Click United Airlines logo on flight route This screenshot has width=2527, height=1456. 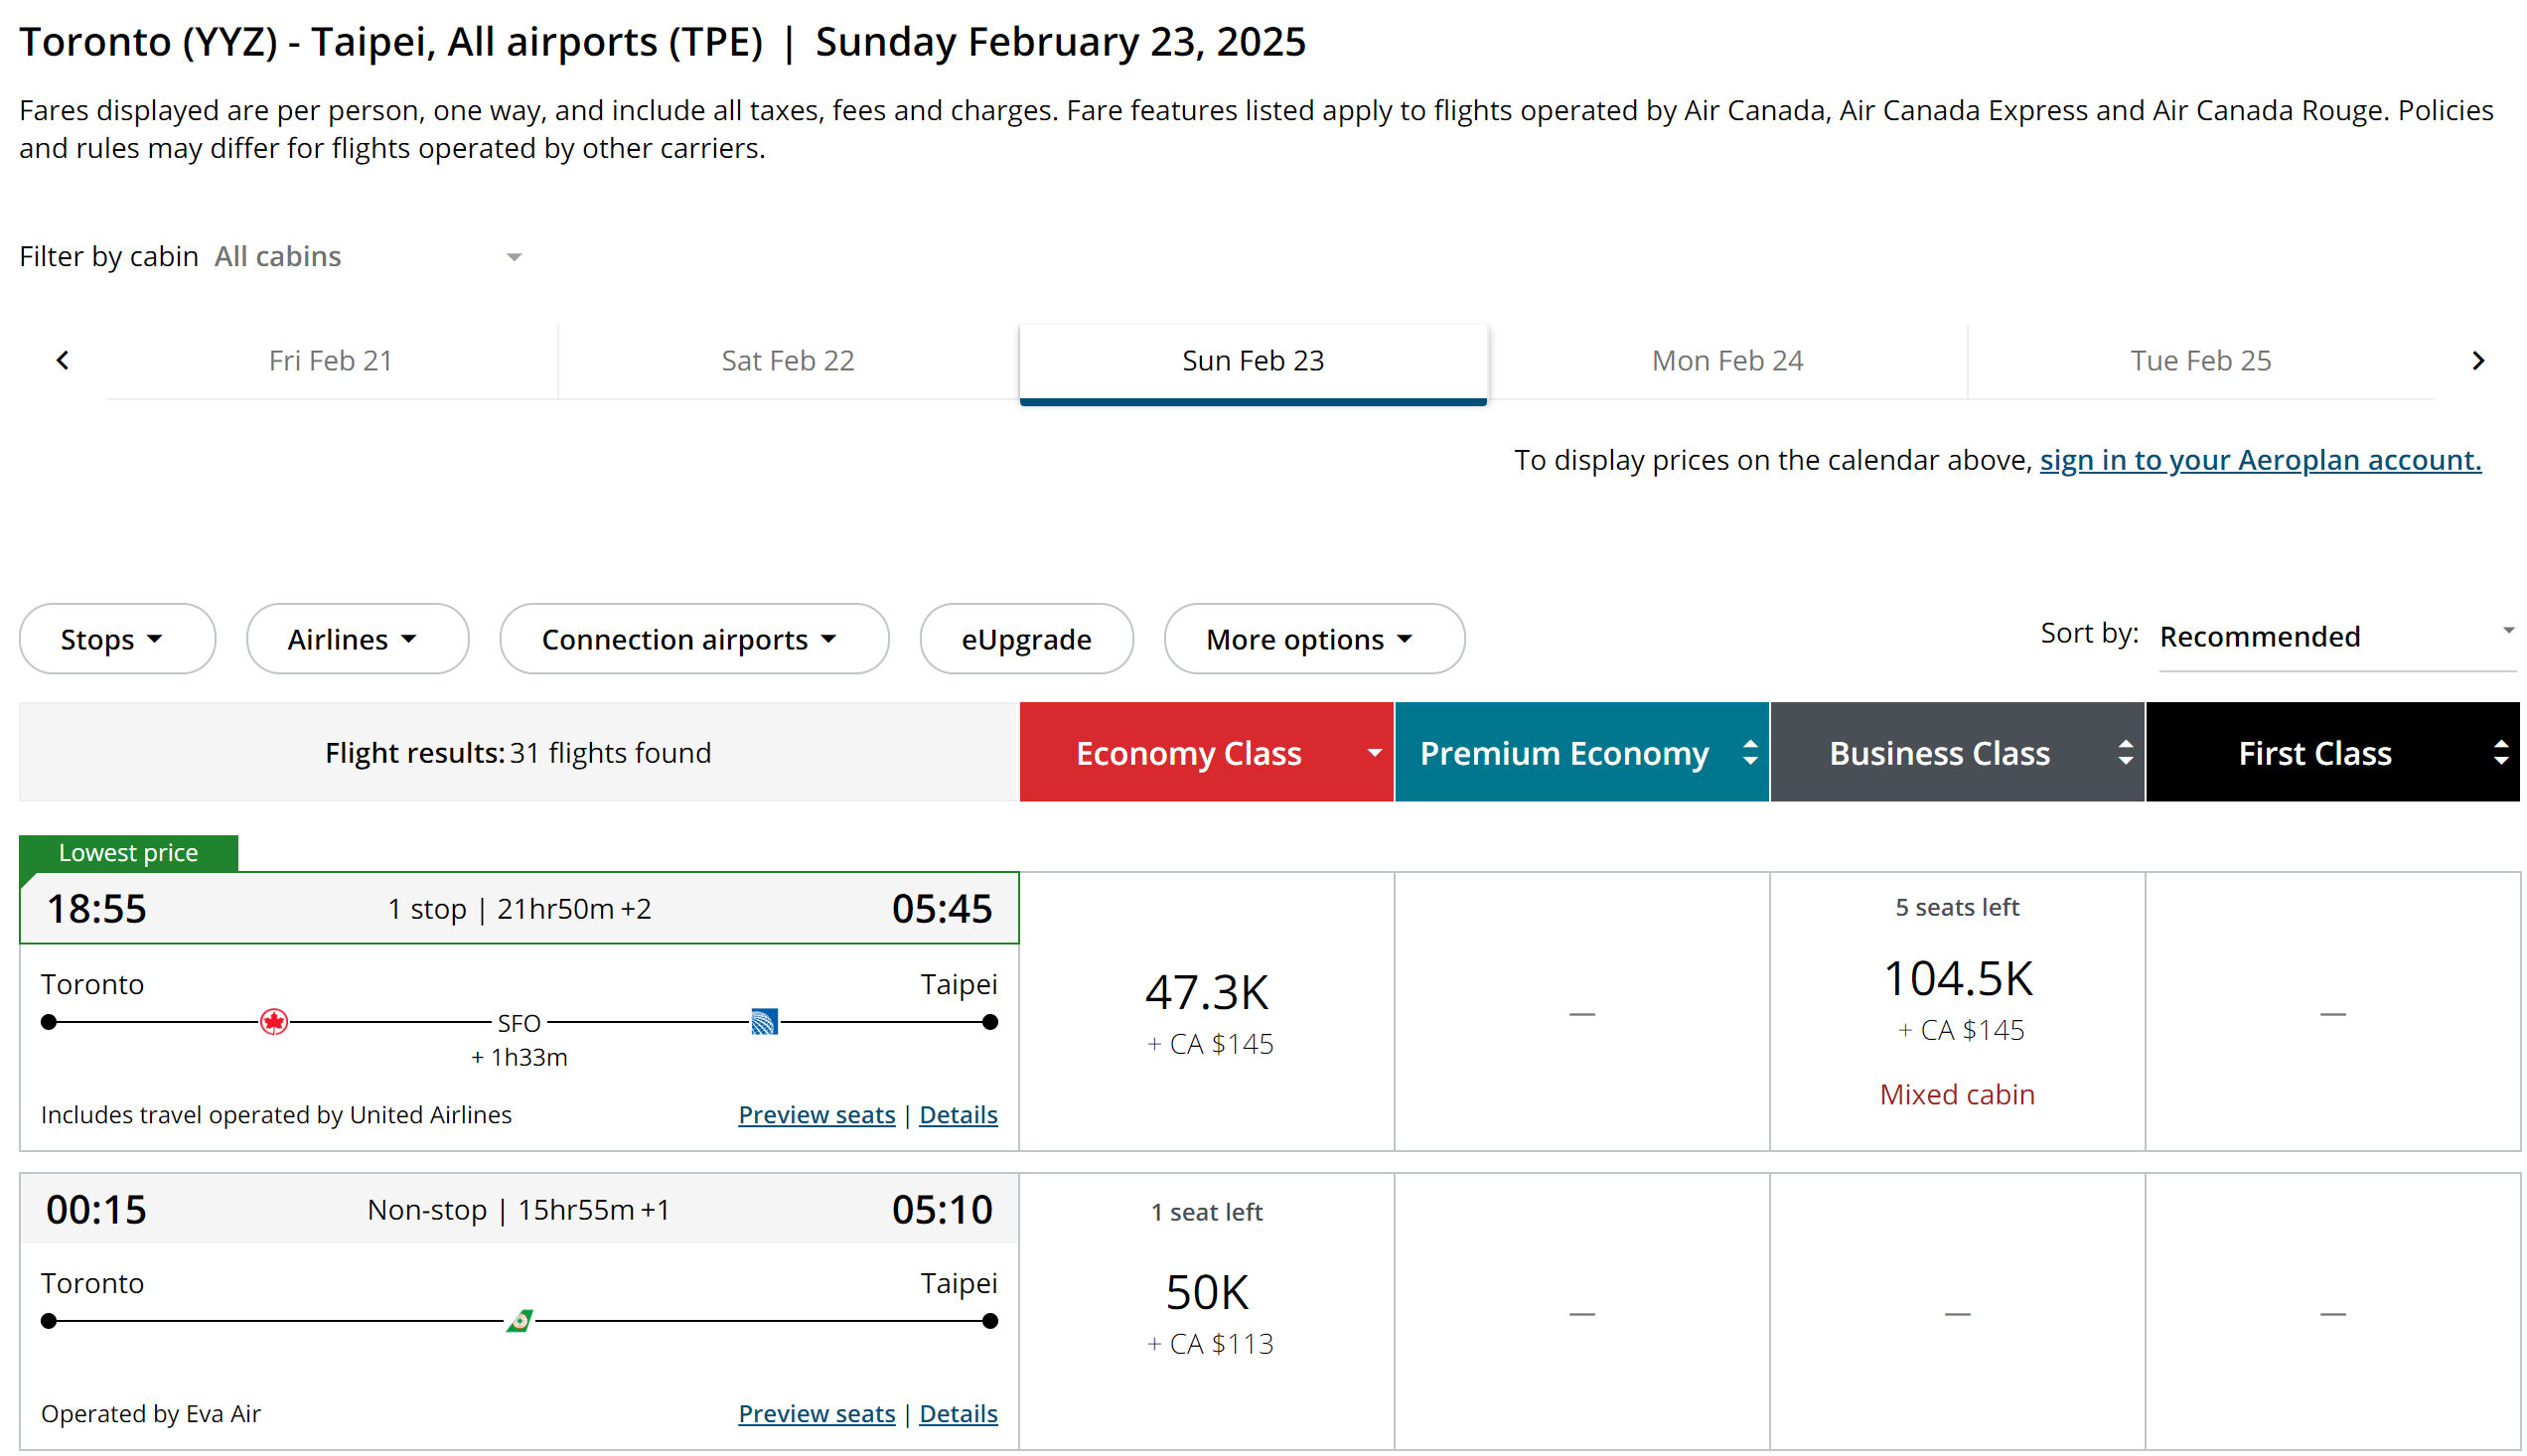point(764,1021)
